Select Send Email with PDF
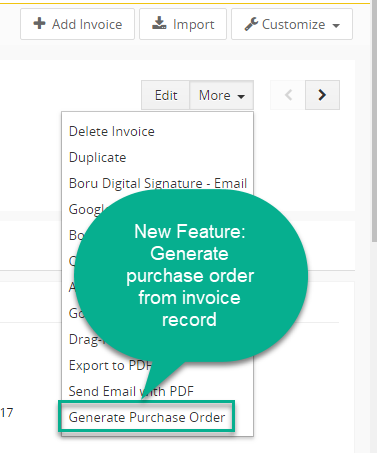This screenshot has width=377, height=453. point(131,391)
